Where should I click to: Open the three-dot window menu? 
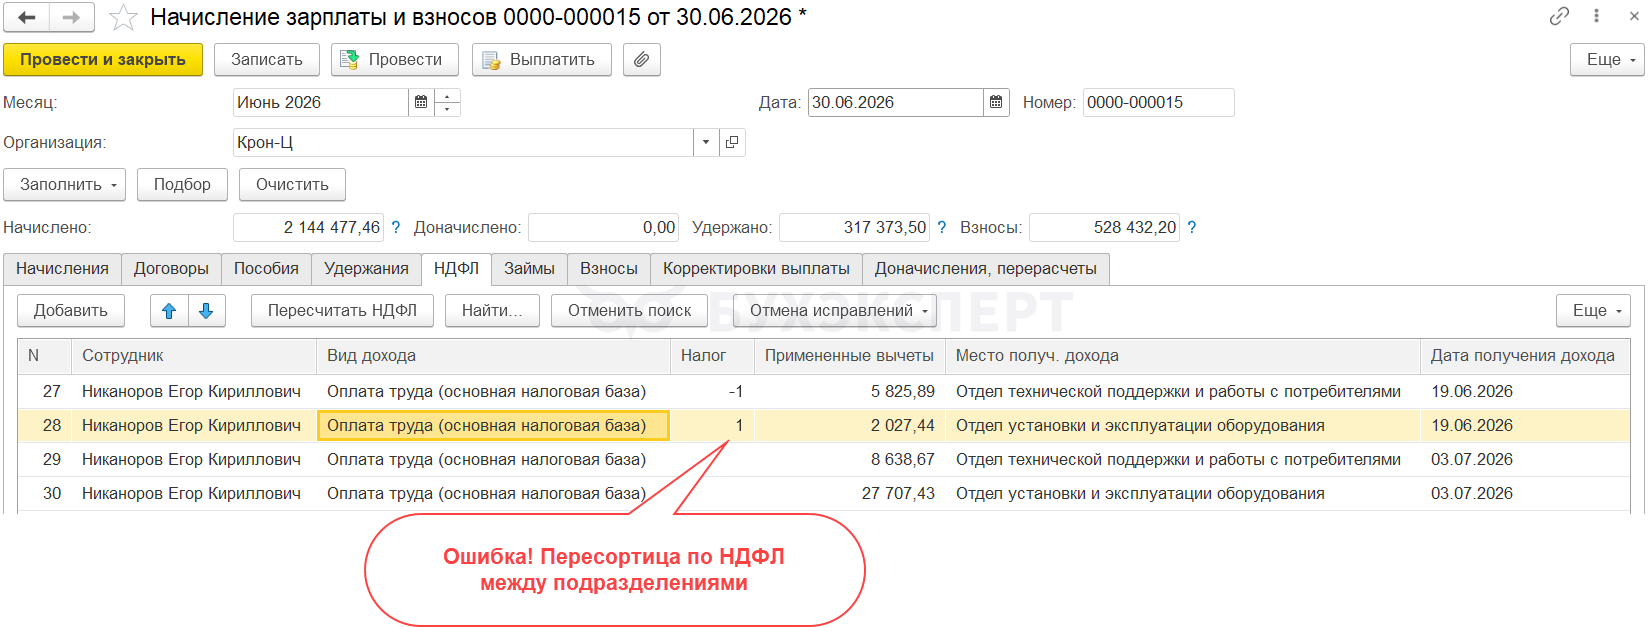1596,16
